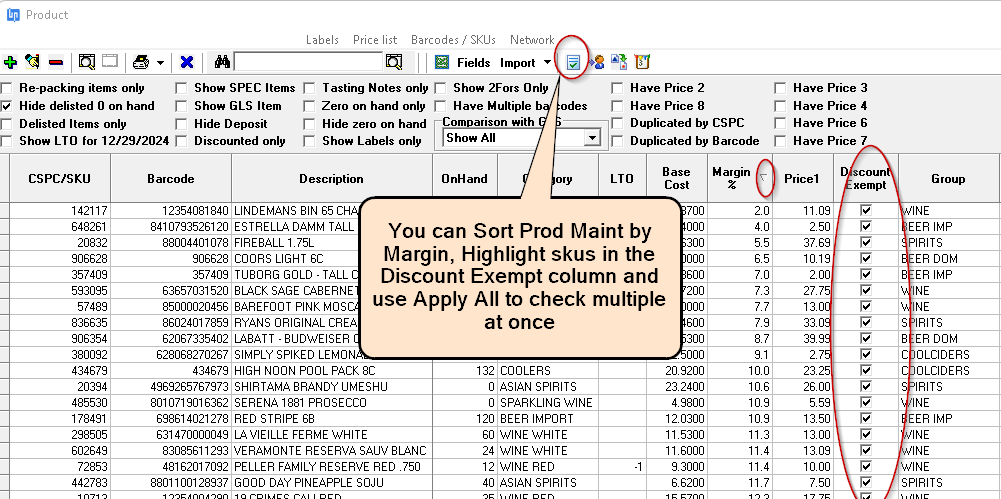Check Zero on hand only
Screen dimensions: 1001x499
pyautogui.click(x=309, y=106)
